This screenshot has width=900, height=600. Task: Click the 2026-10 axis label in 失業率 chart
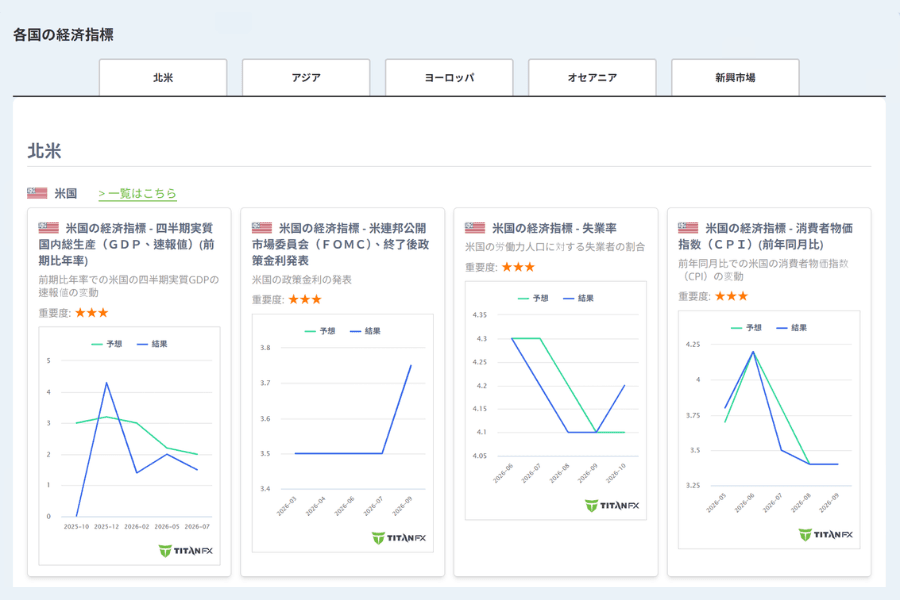(616, 473)
